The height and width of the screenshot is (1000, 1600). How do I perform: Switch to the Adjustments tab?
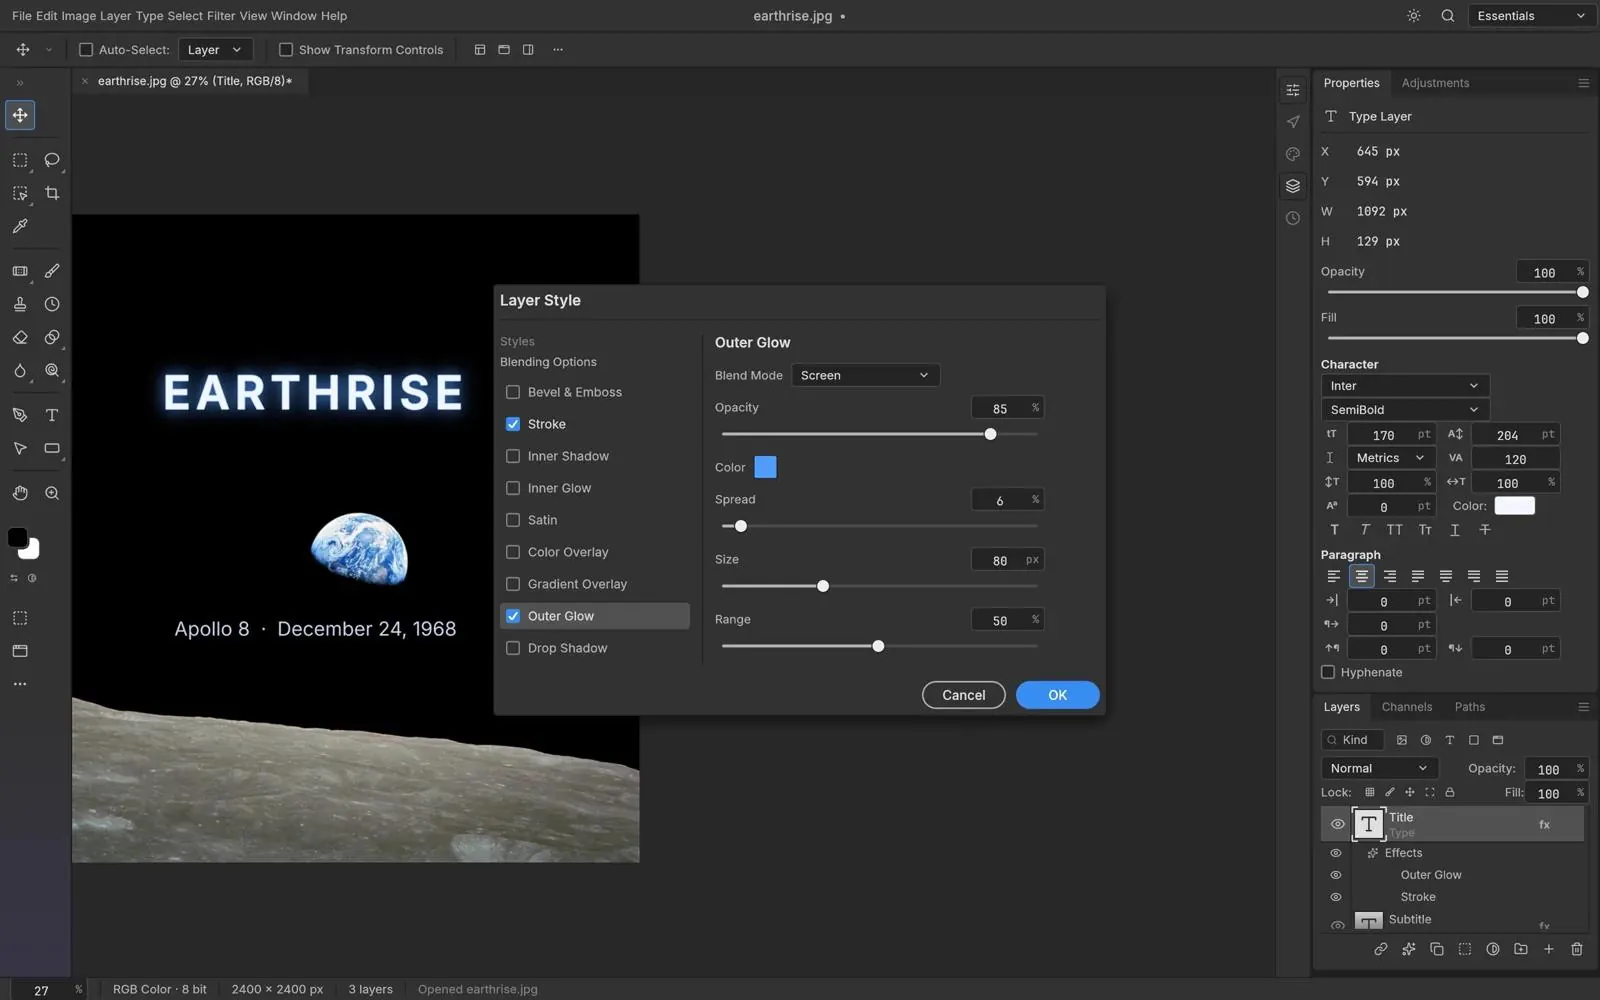pos(1435,83)
